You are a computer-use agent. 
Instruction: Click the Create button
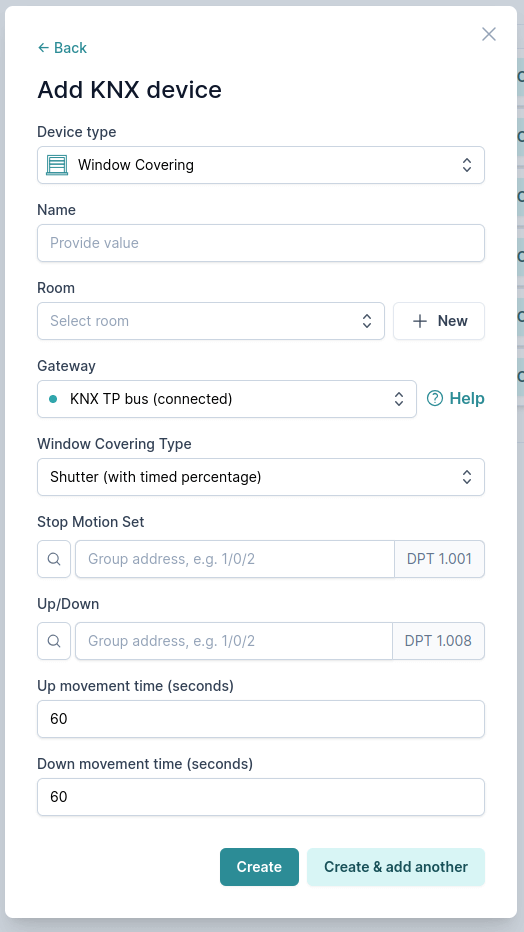259,867
